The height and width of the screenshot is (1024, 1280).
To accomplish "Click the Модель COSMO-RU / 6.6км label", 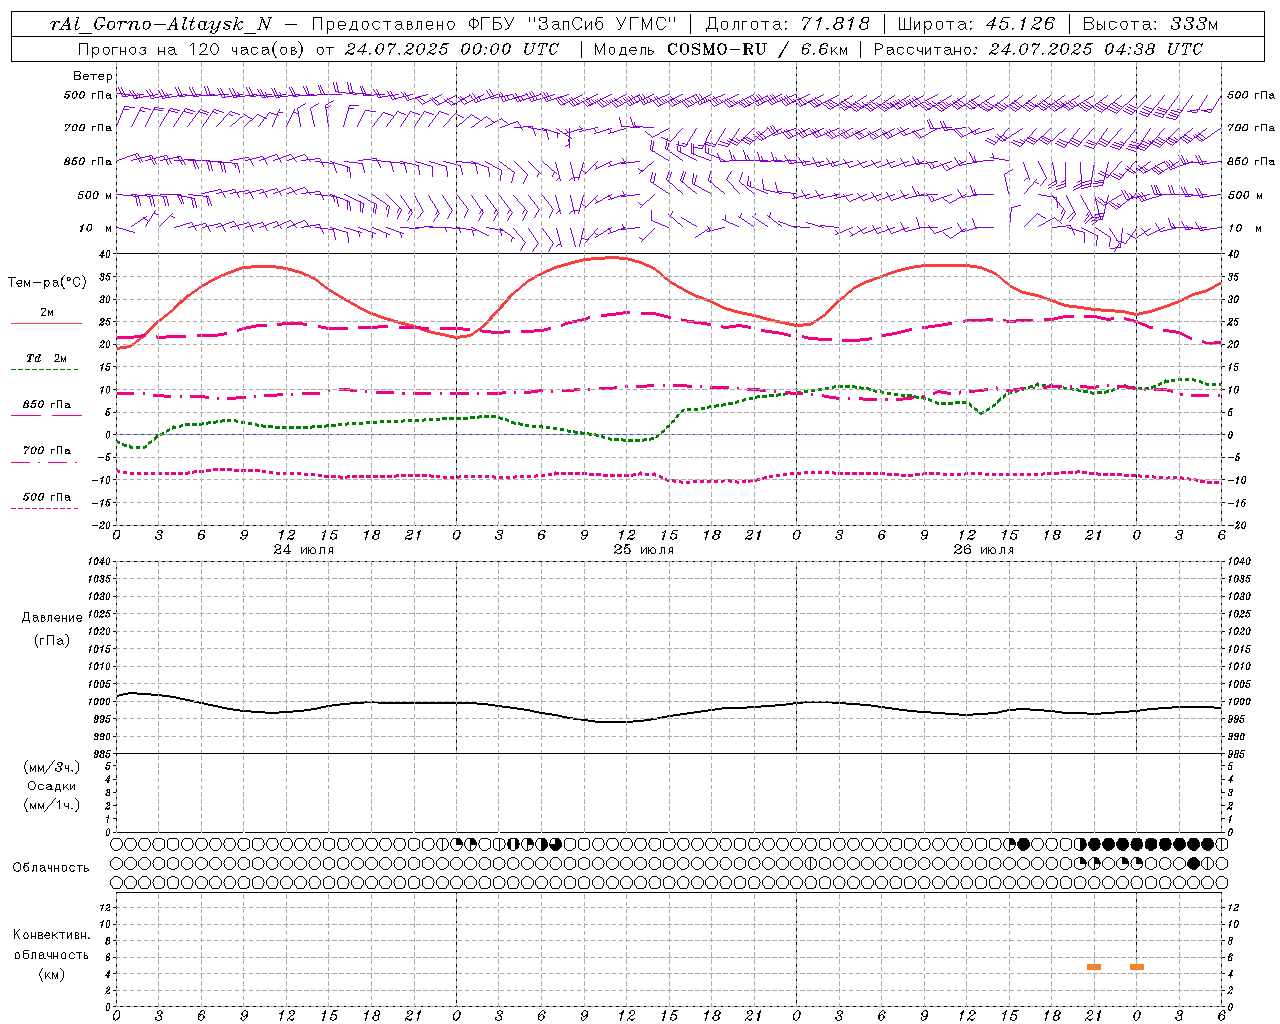I will (x=721, y=49).
